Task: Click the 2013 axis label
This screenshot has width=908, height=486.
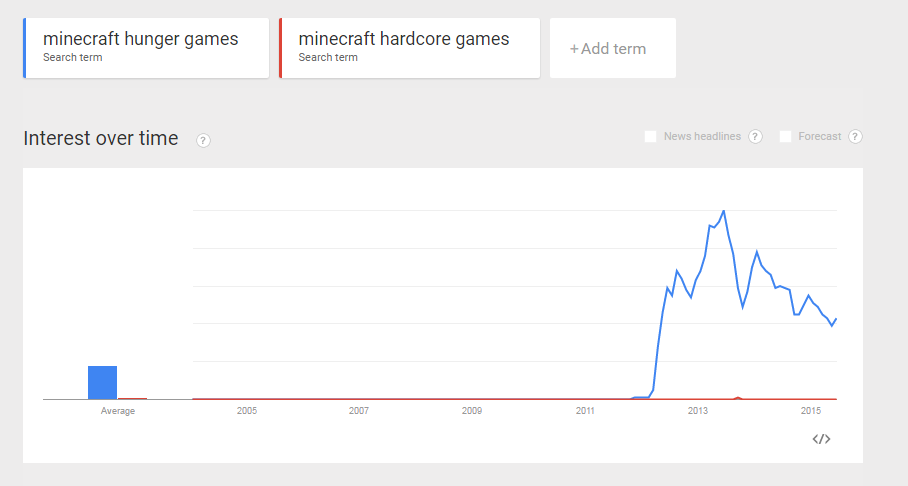Action: pyautogui.click(x=698, y=411)
